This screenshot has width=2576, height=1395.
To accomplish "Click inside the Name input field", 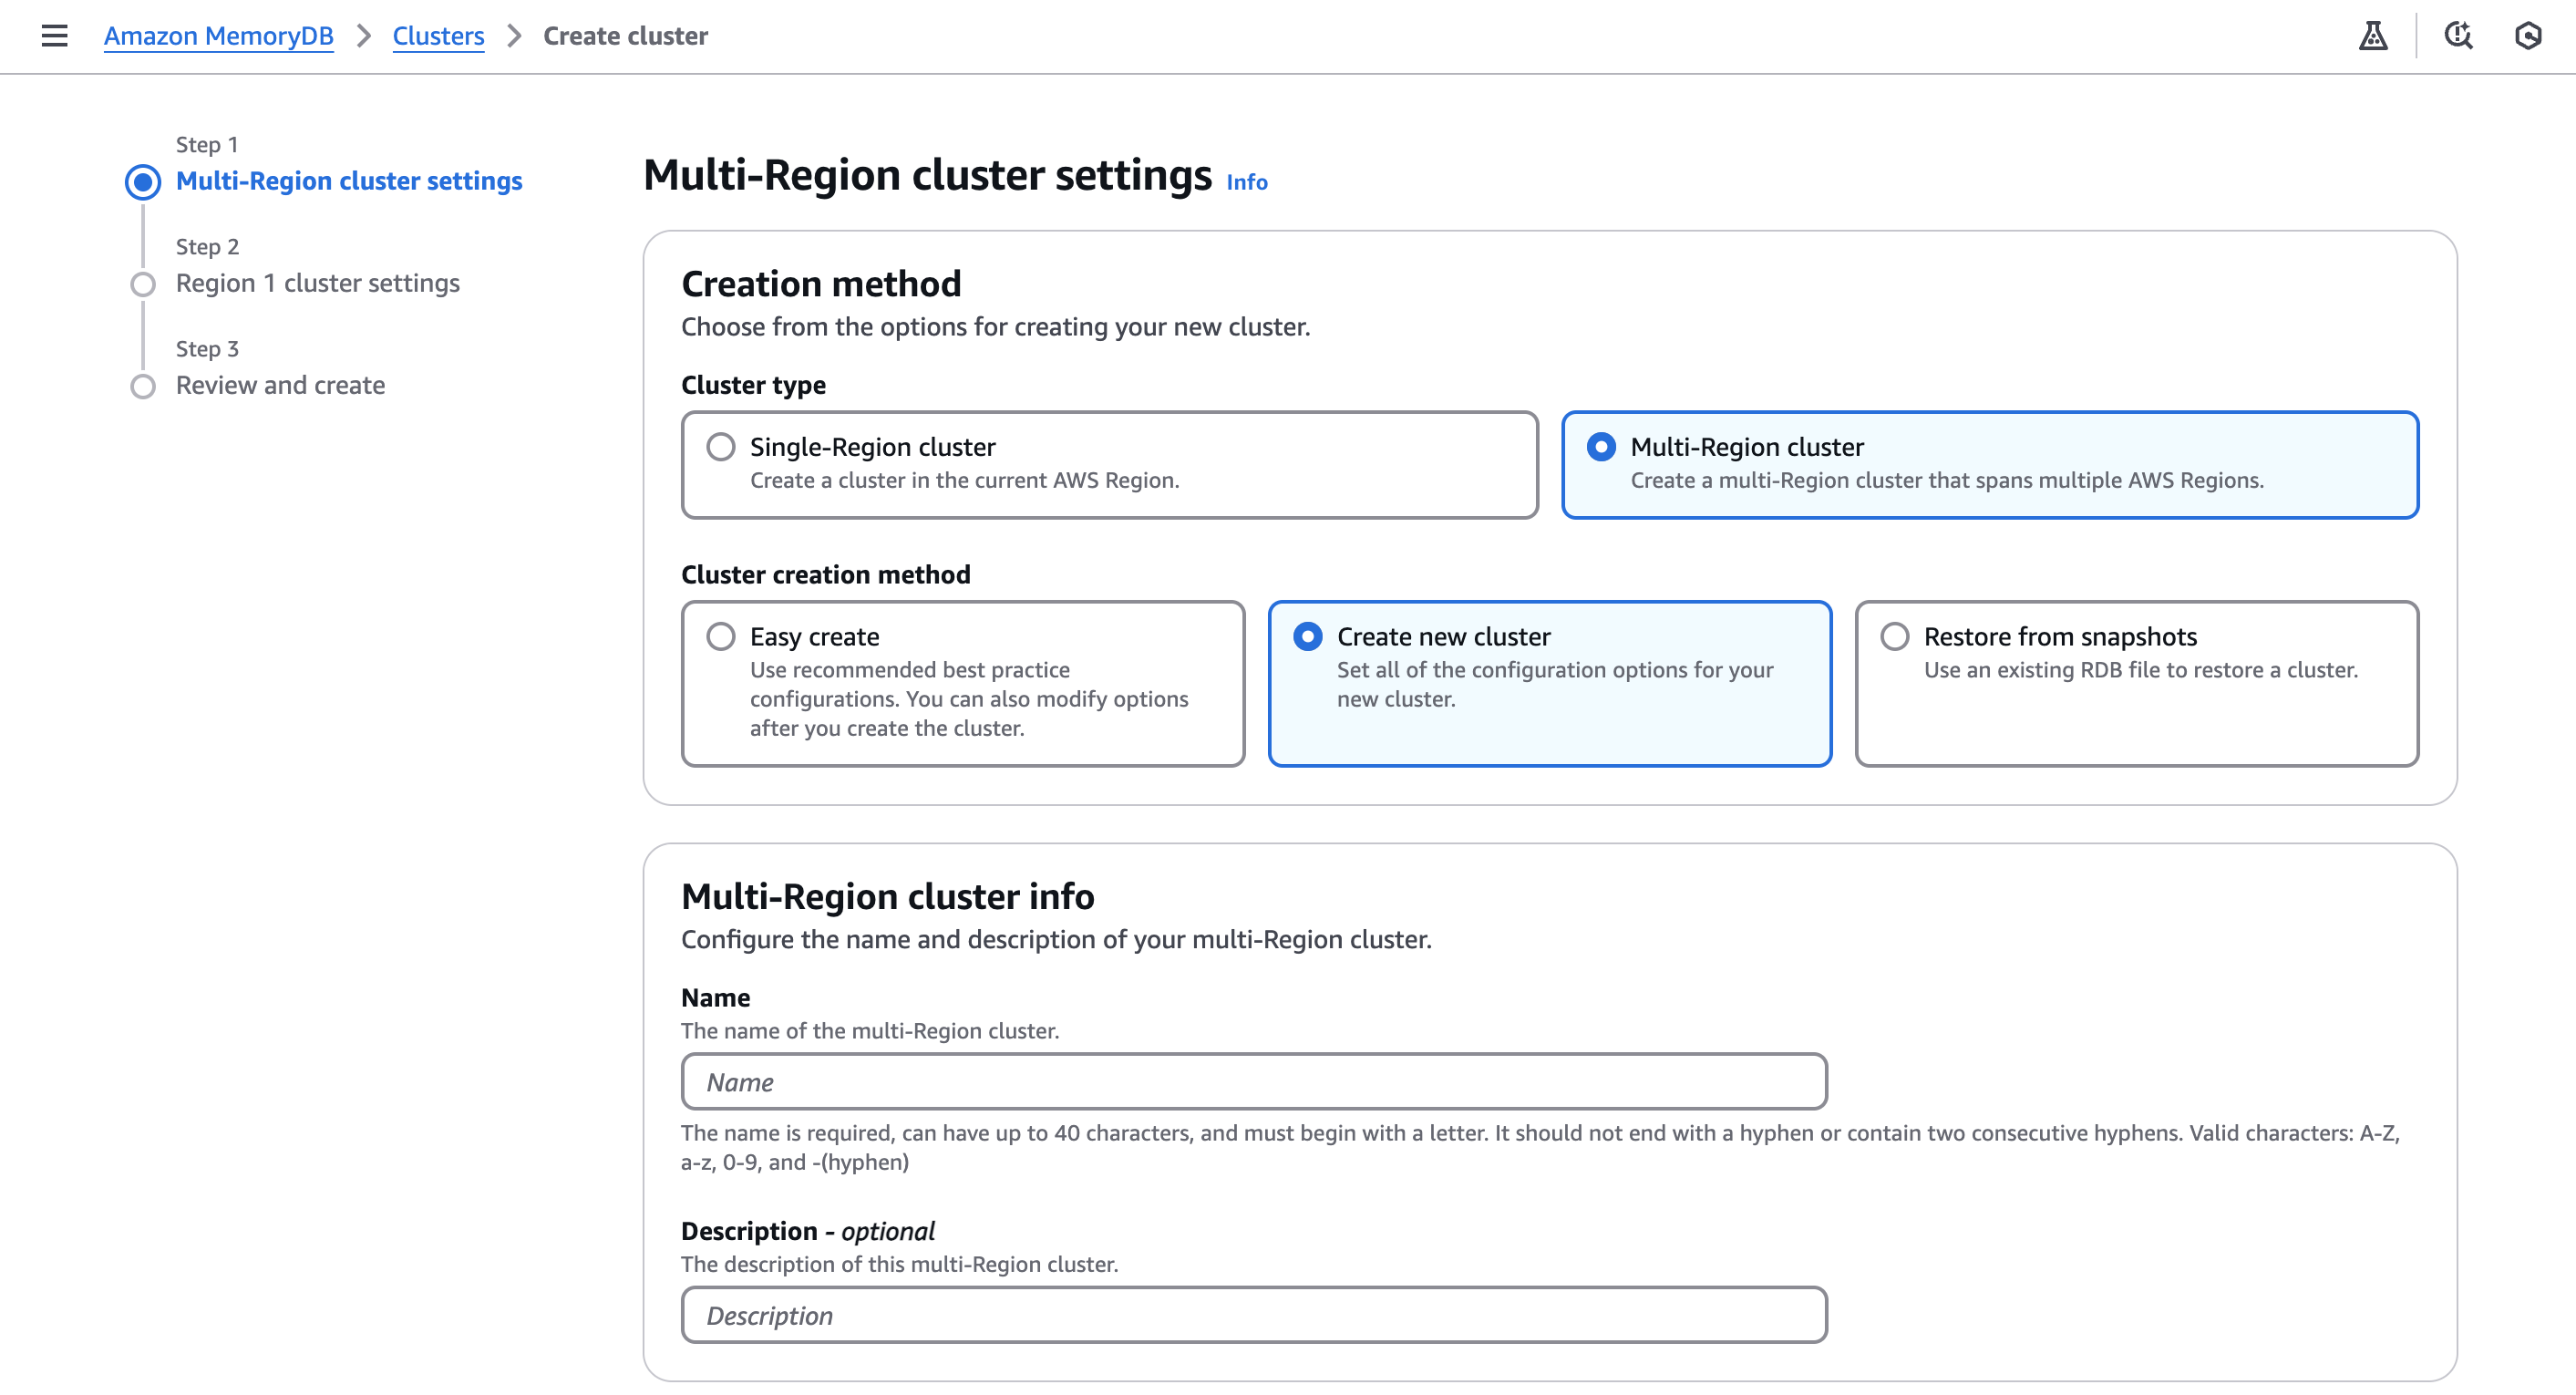I will (x=1253, y=1081).
